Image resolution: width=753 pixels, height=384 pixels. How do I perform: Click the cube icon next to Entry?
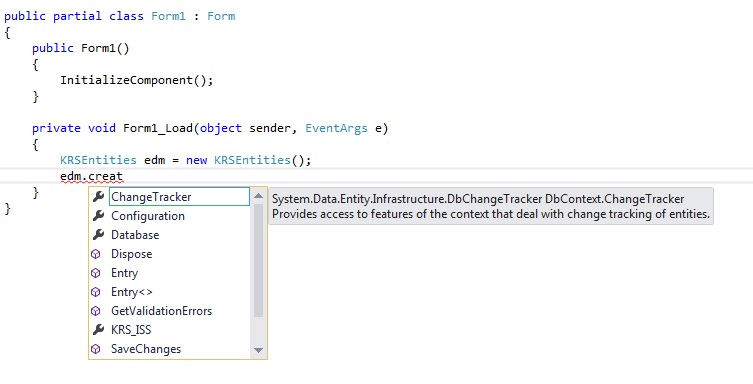96,273
